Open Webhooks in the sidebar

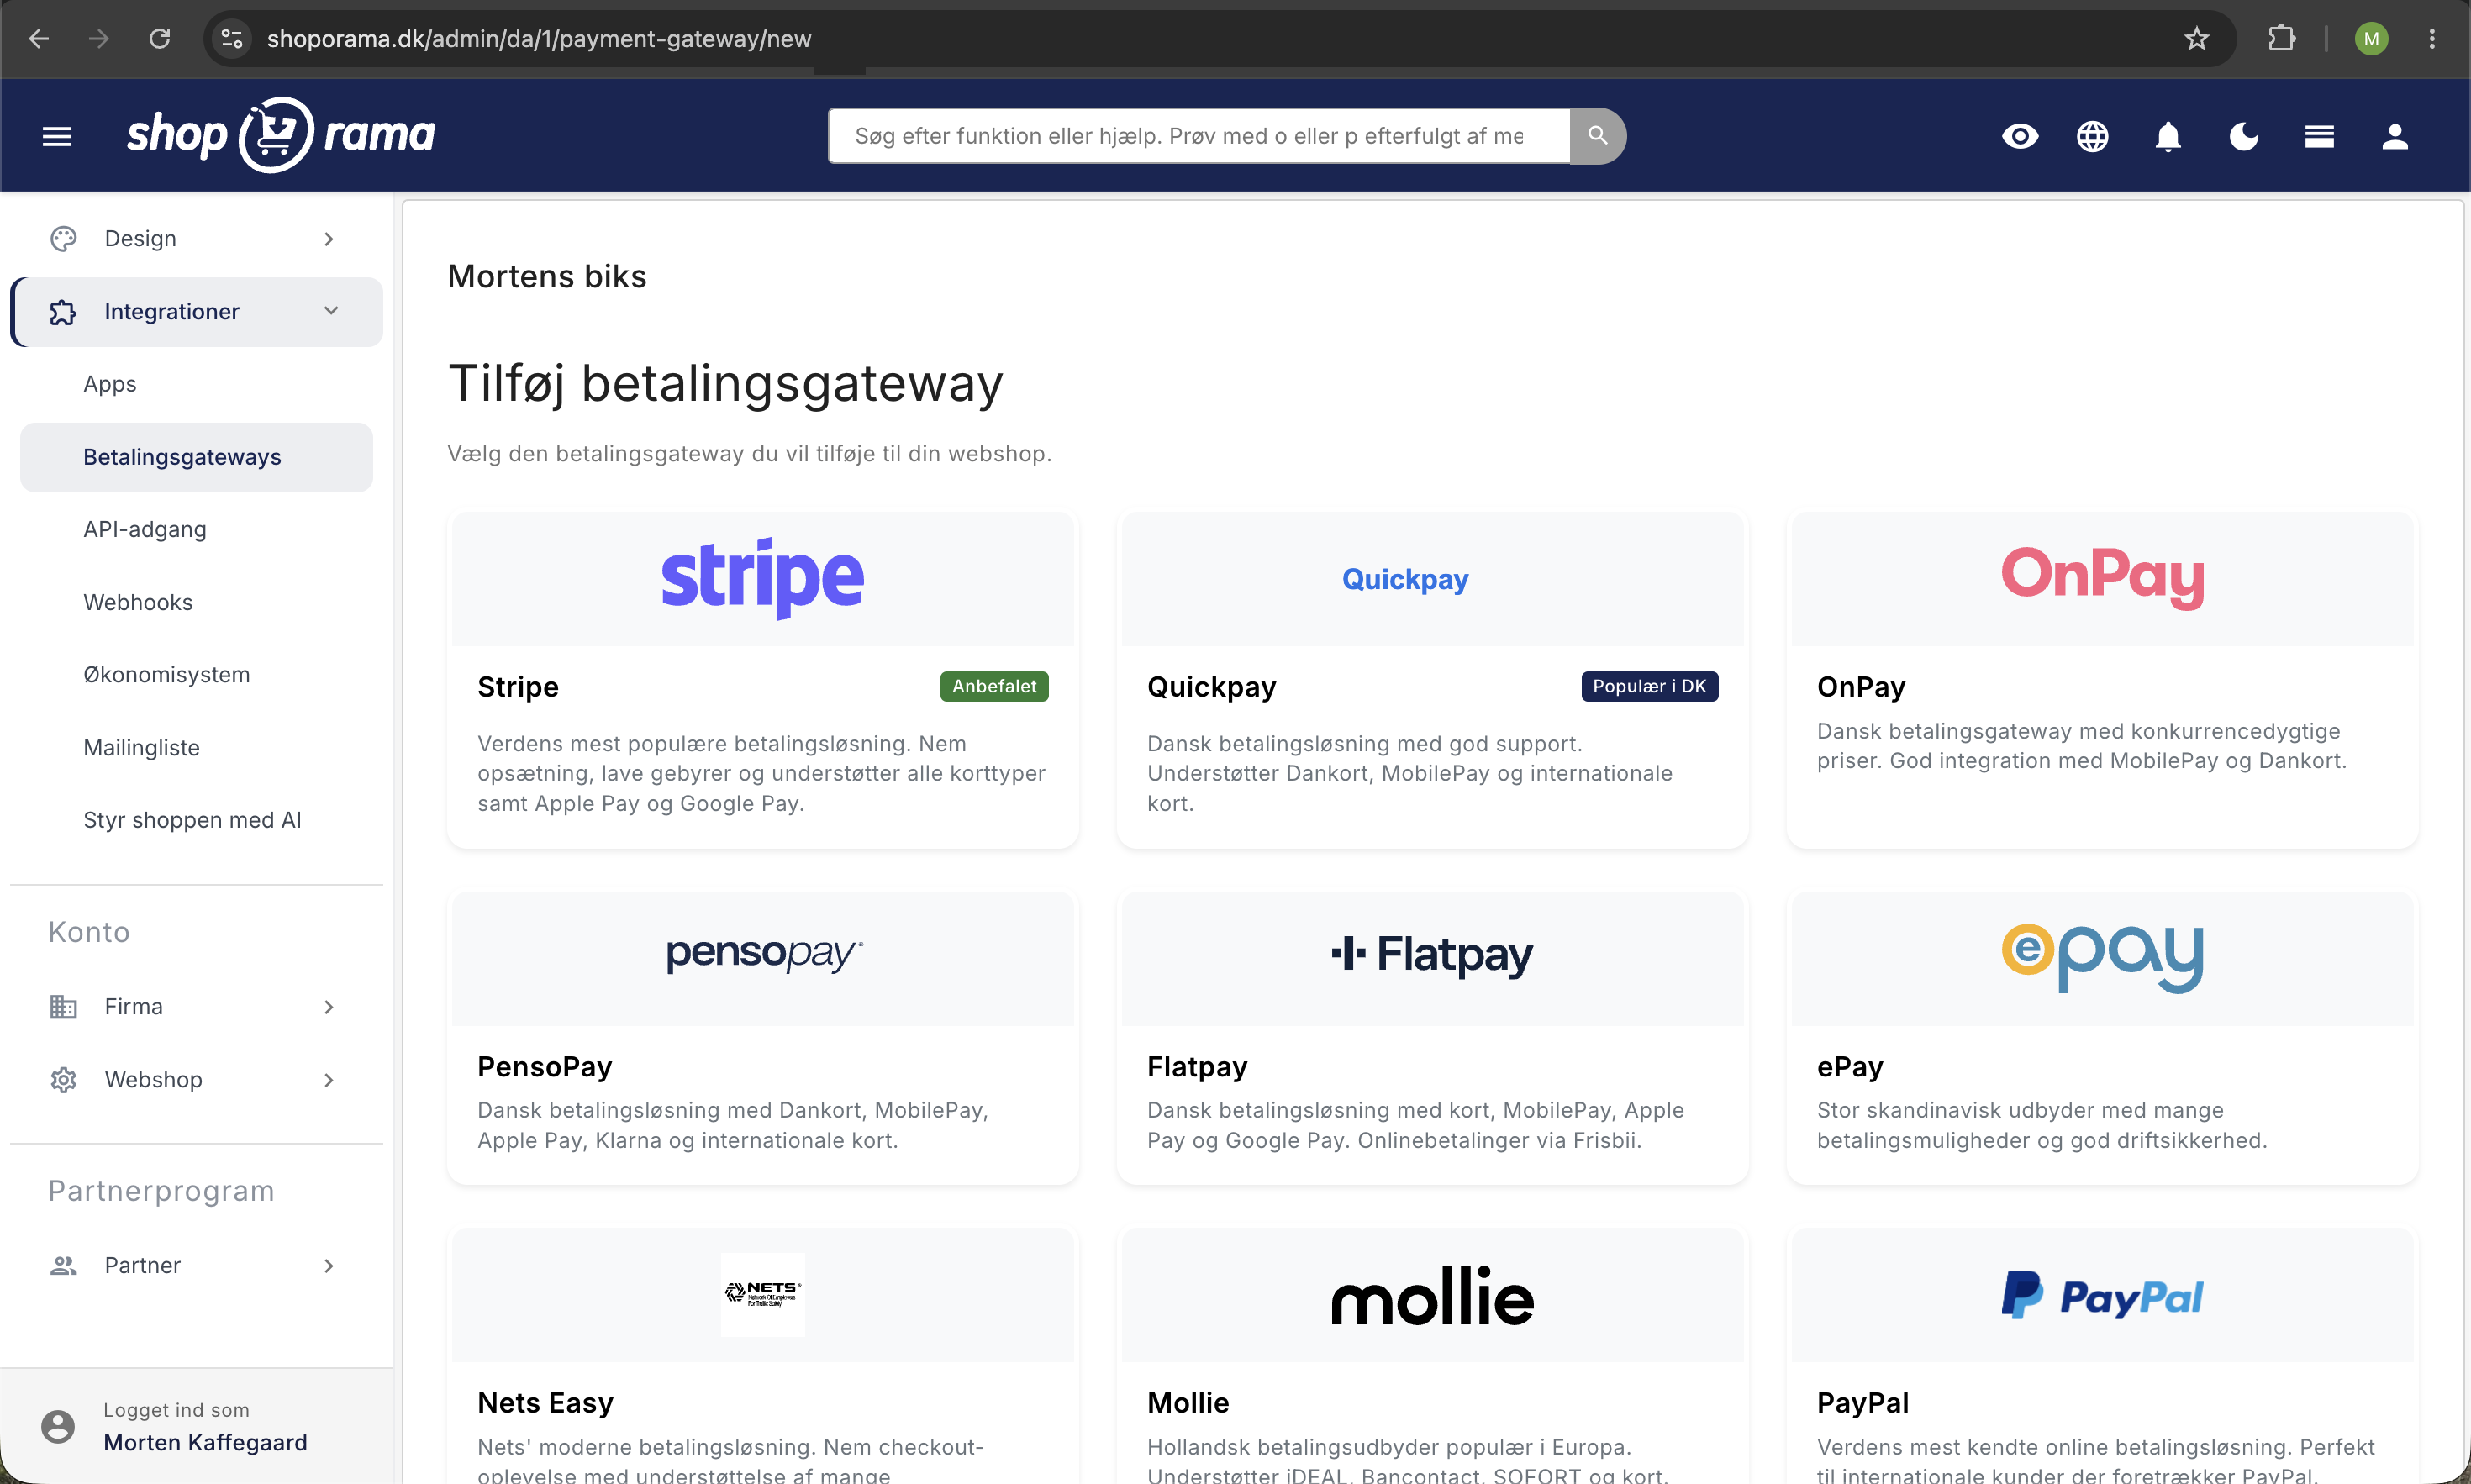click(138, 602)
